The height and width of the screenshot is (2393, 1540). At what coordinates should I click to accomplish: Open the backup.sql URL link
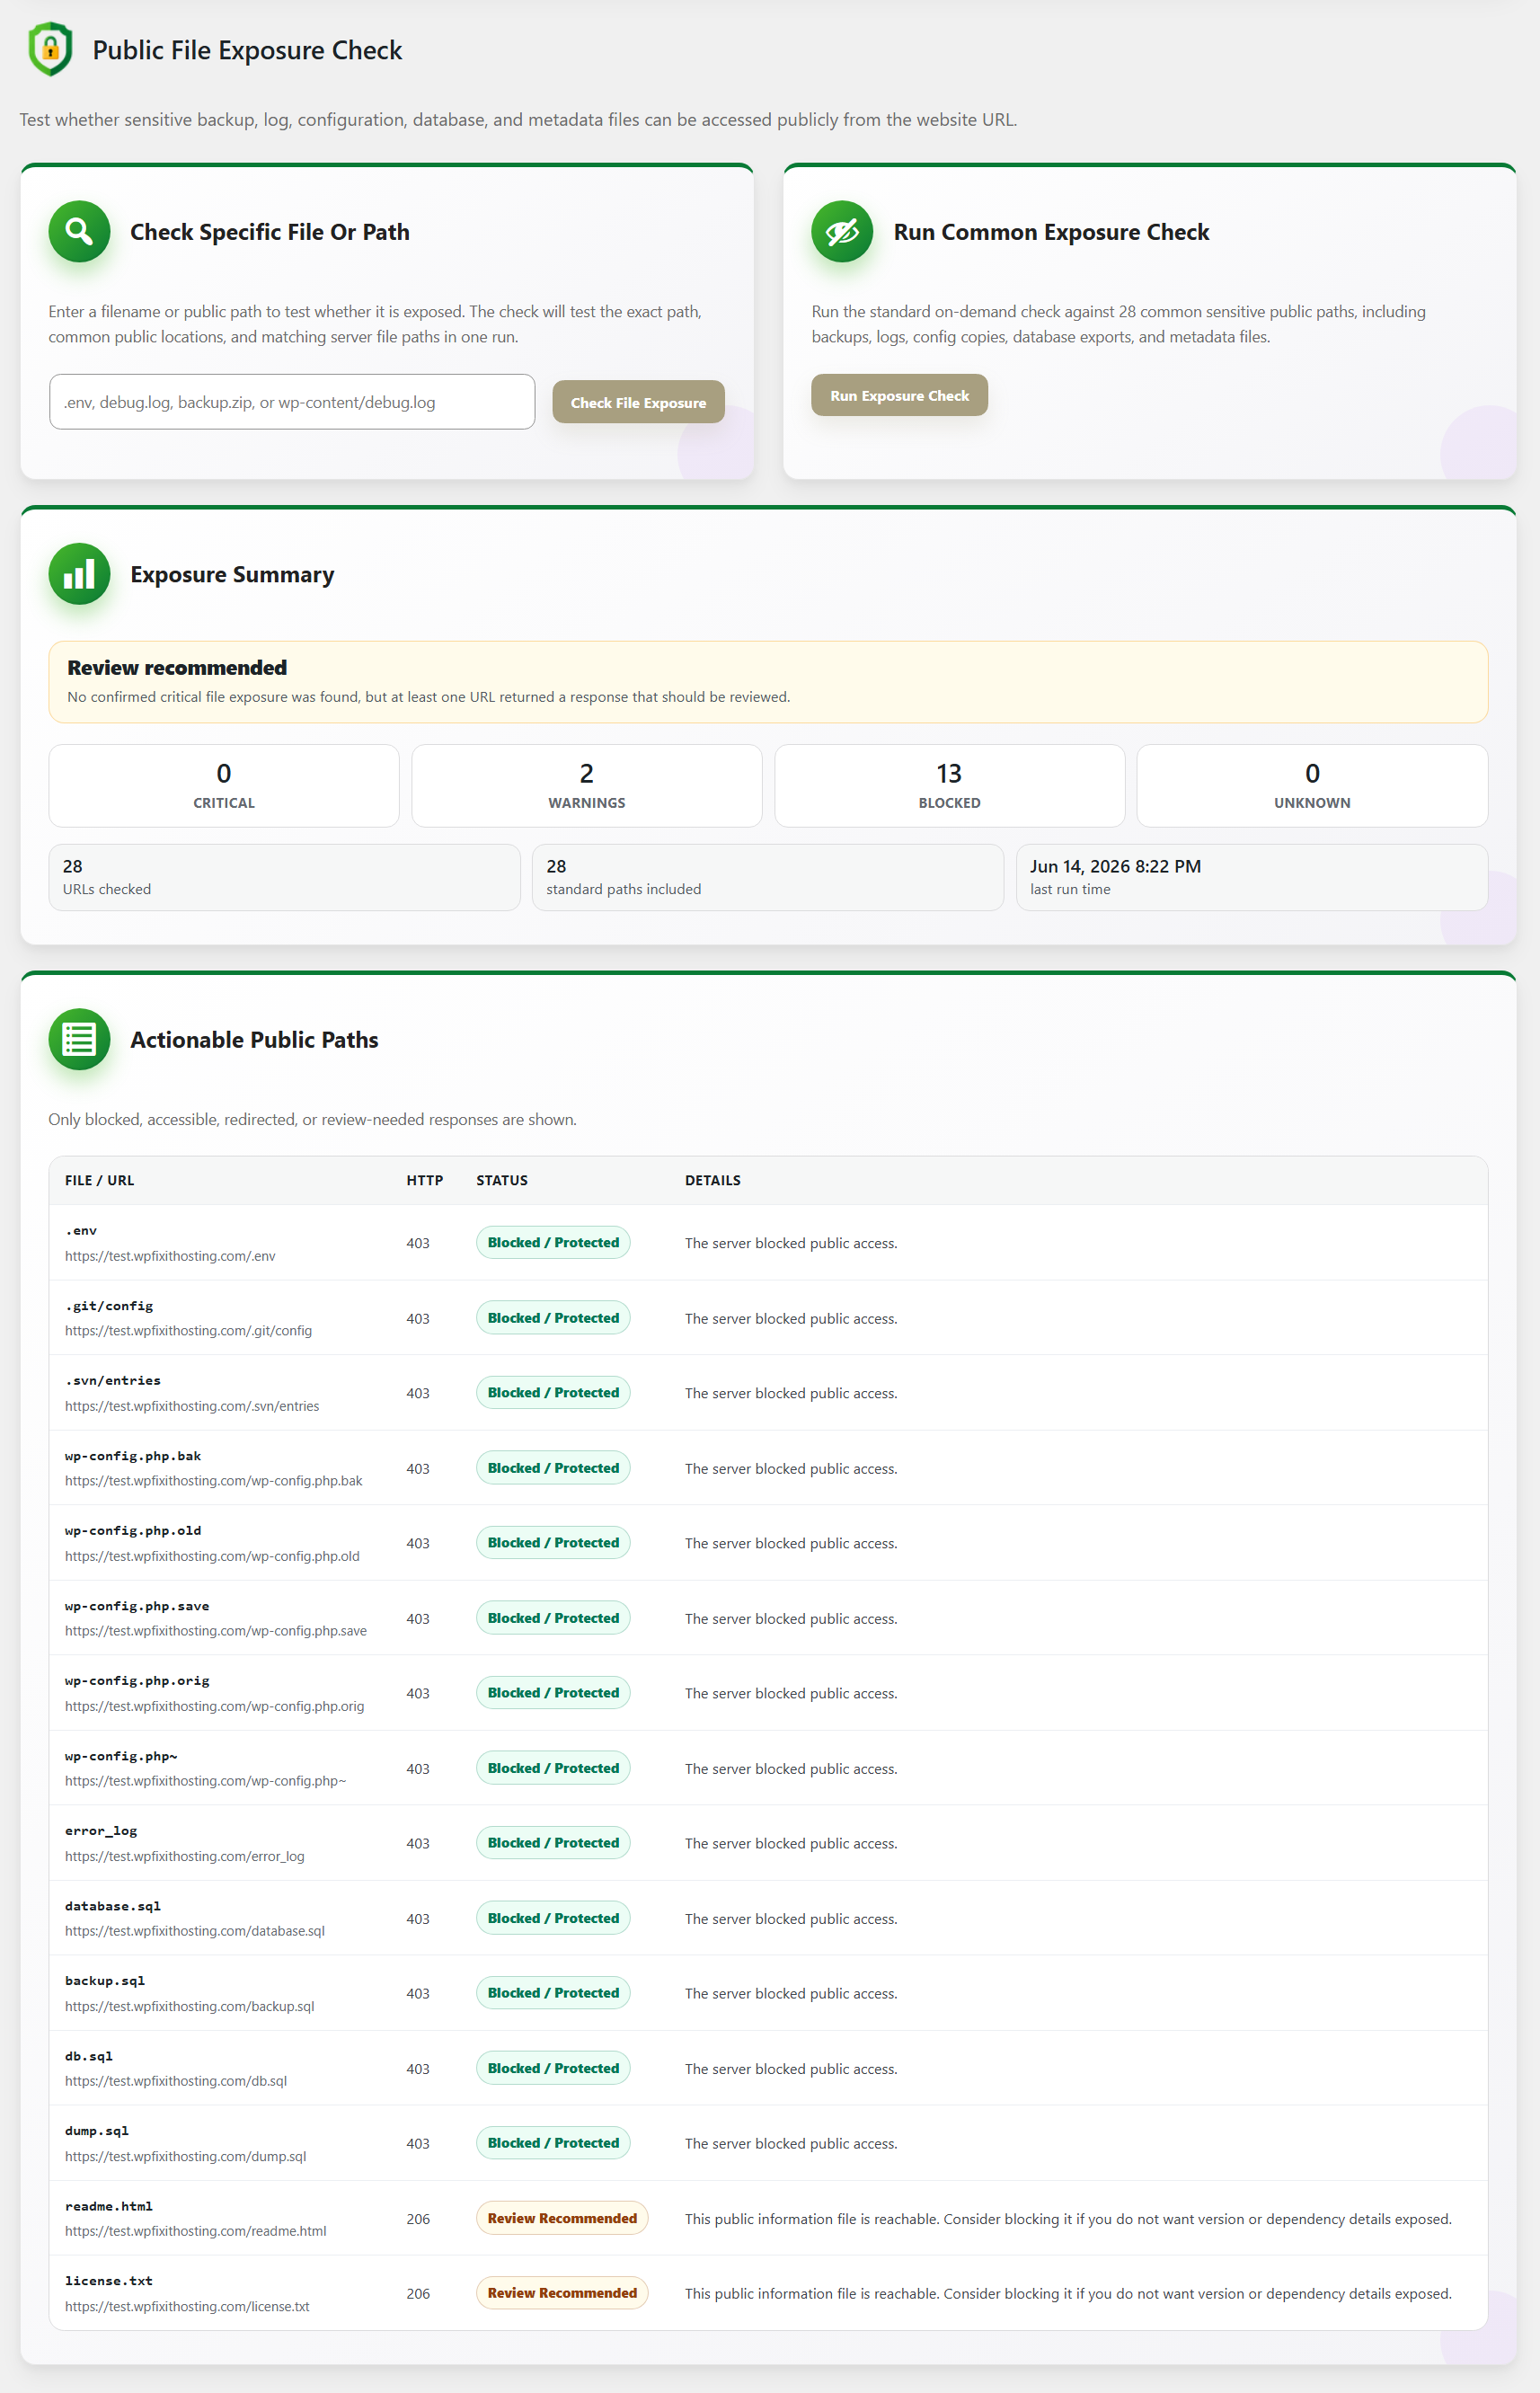coord(190,2006)
